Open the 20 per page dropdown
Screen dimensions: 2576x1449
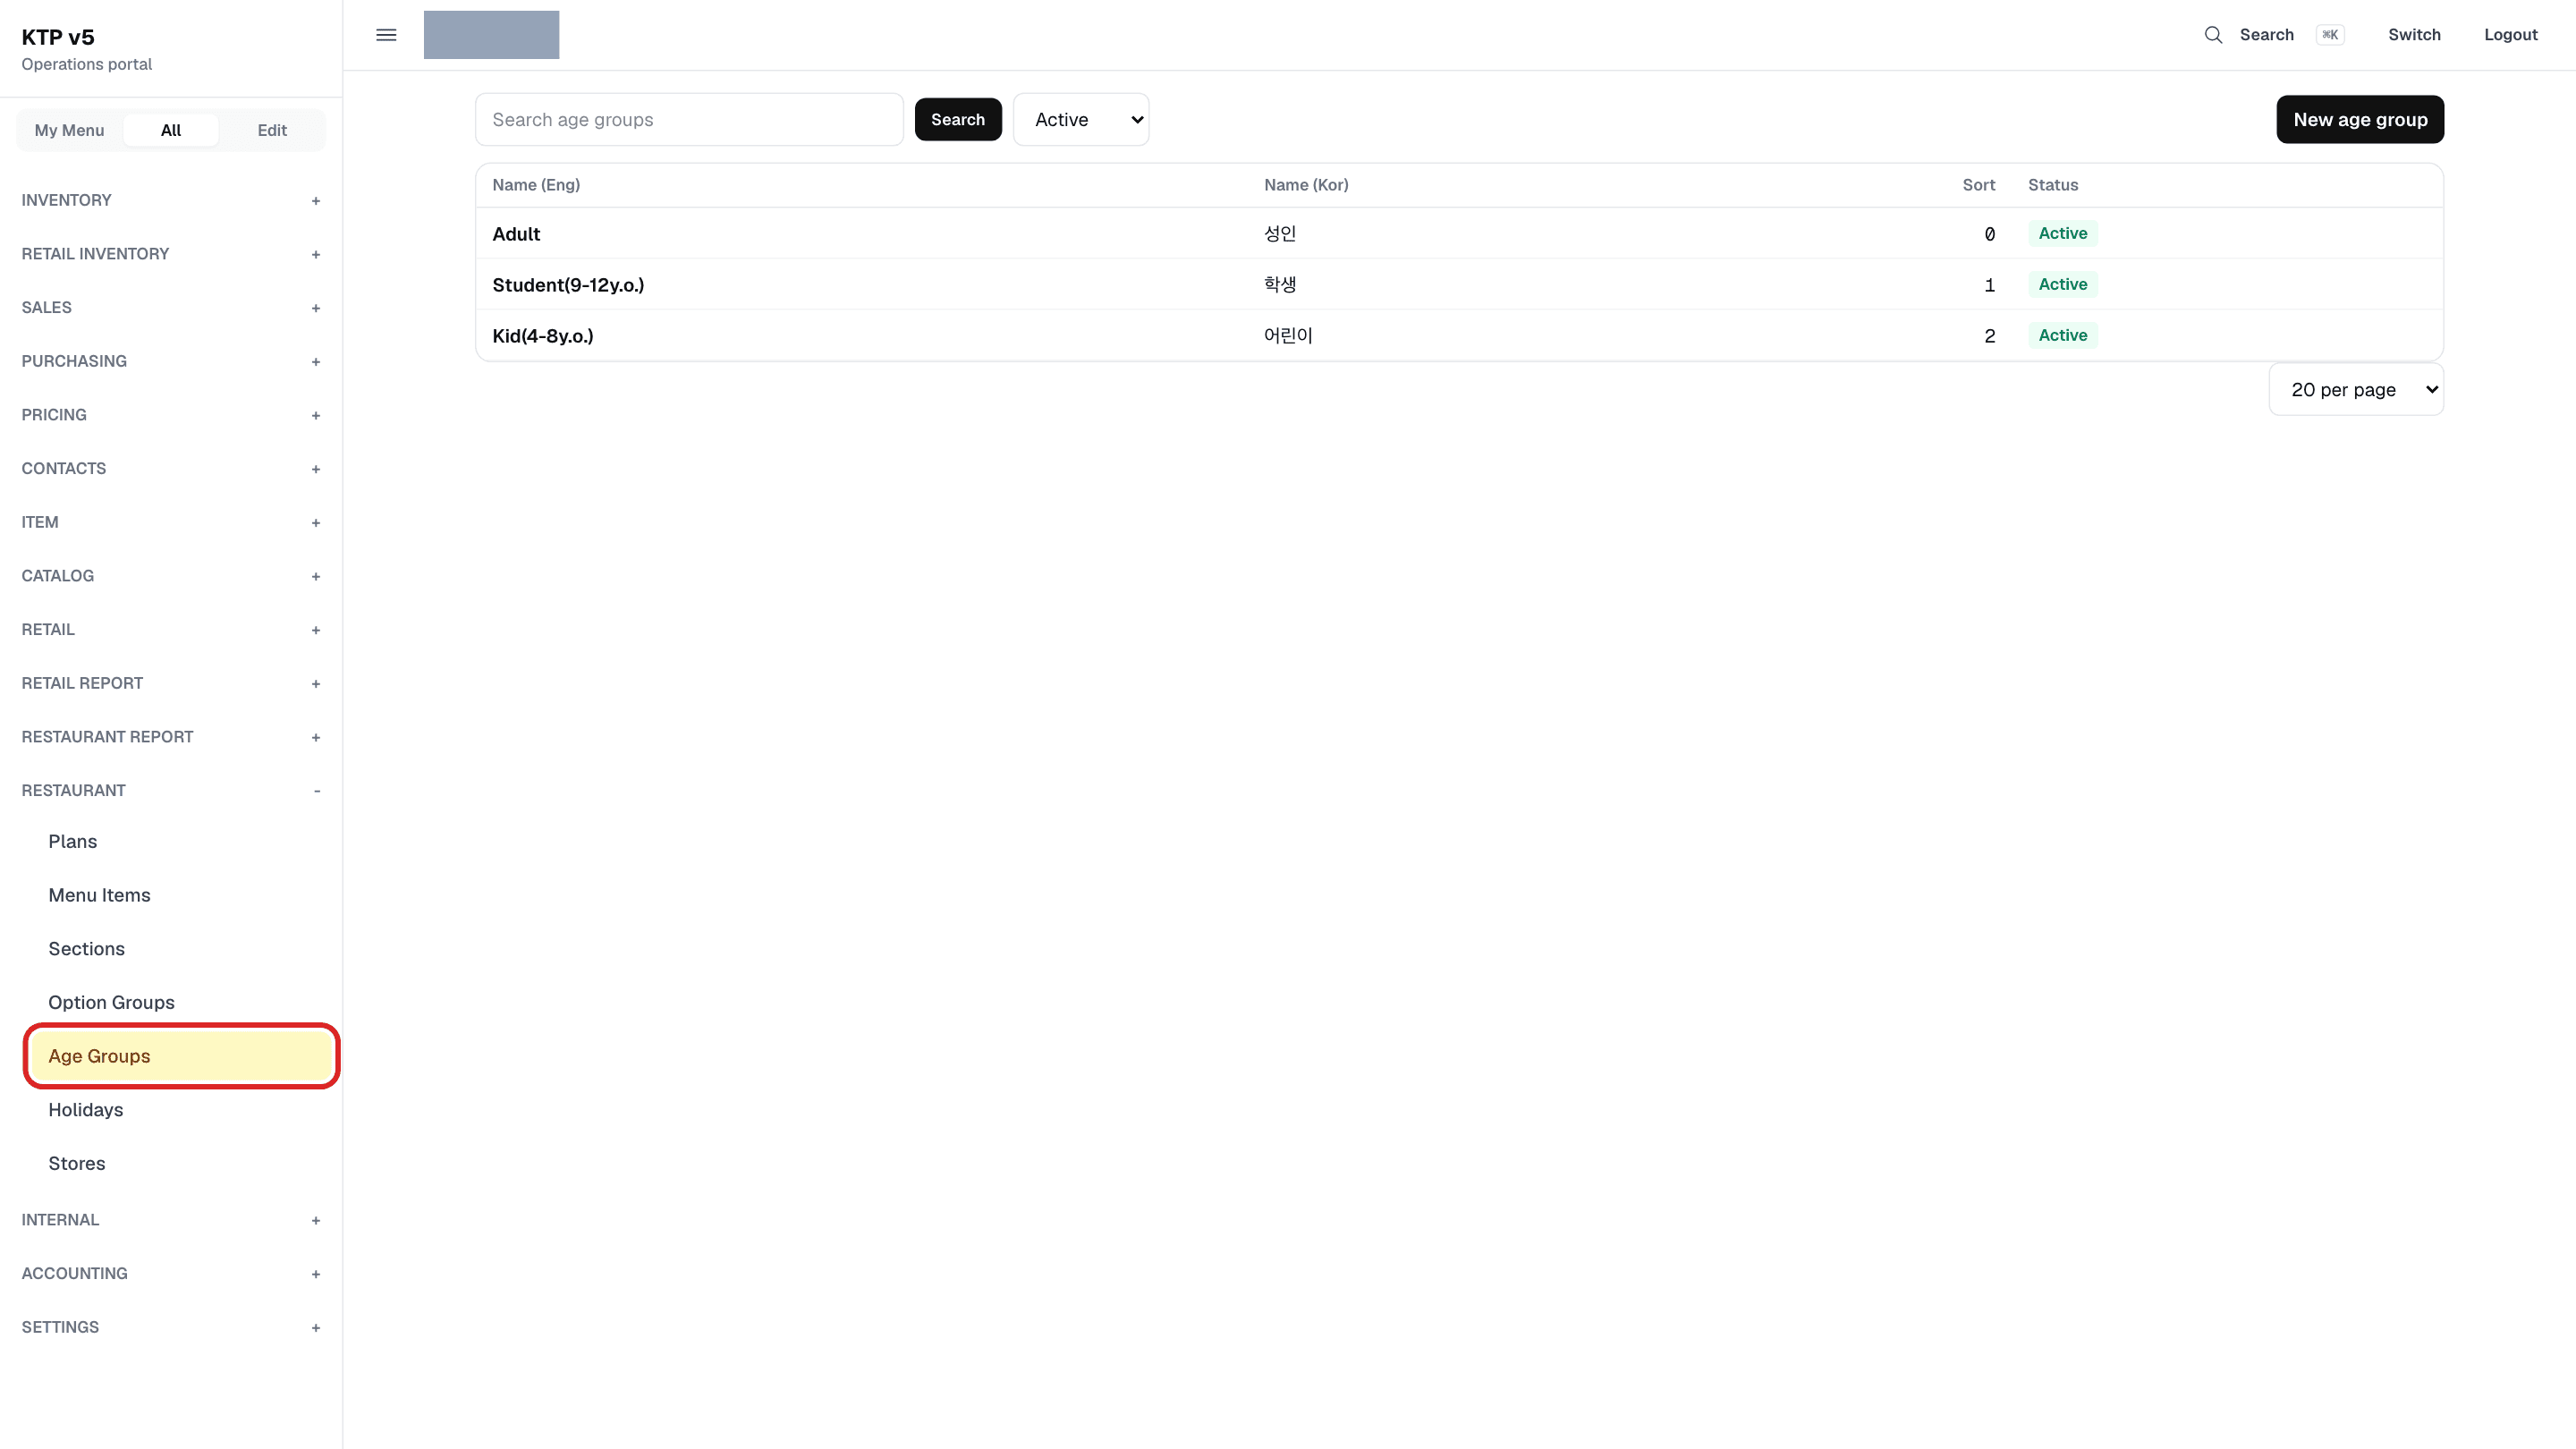2356,390
